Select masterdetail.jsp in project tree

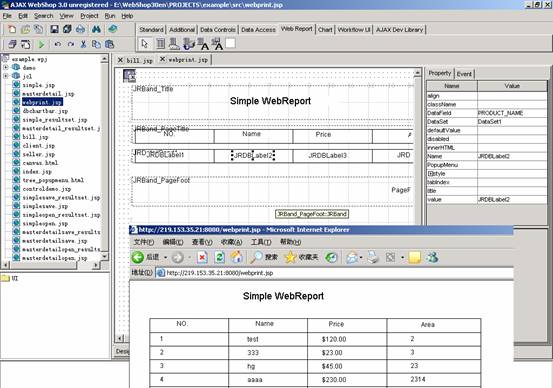click(x=48, y=94)
